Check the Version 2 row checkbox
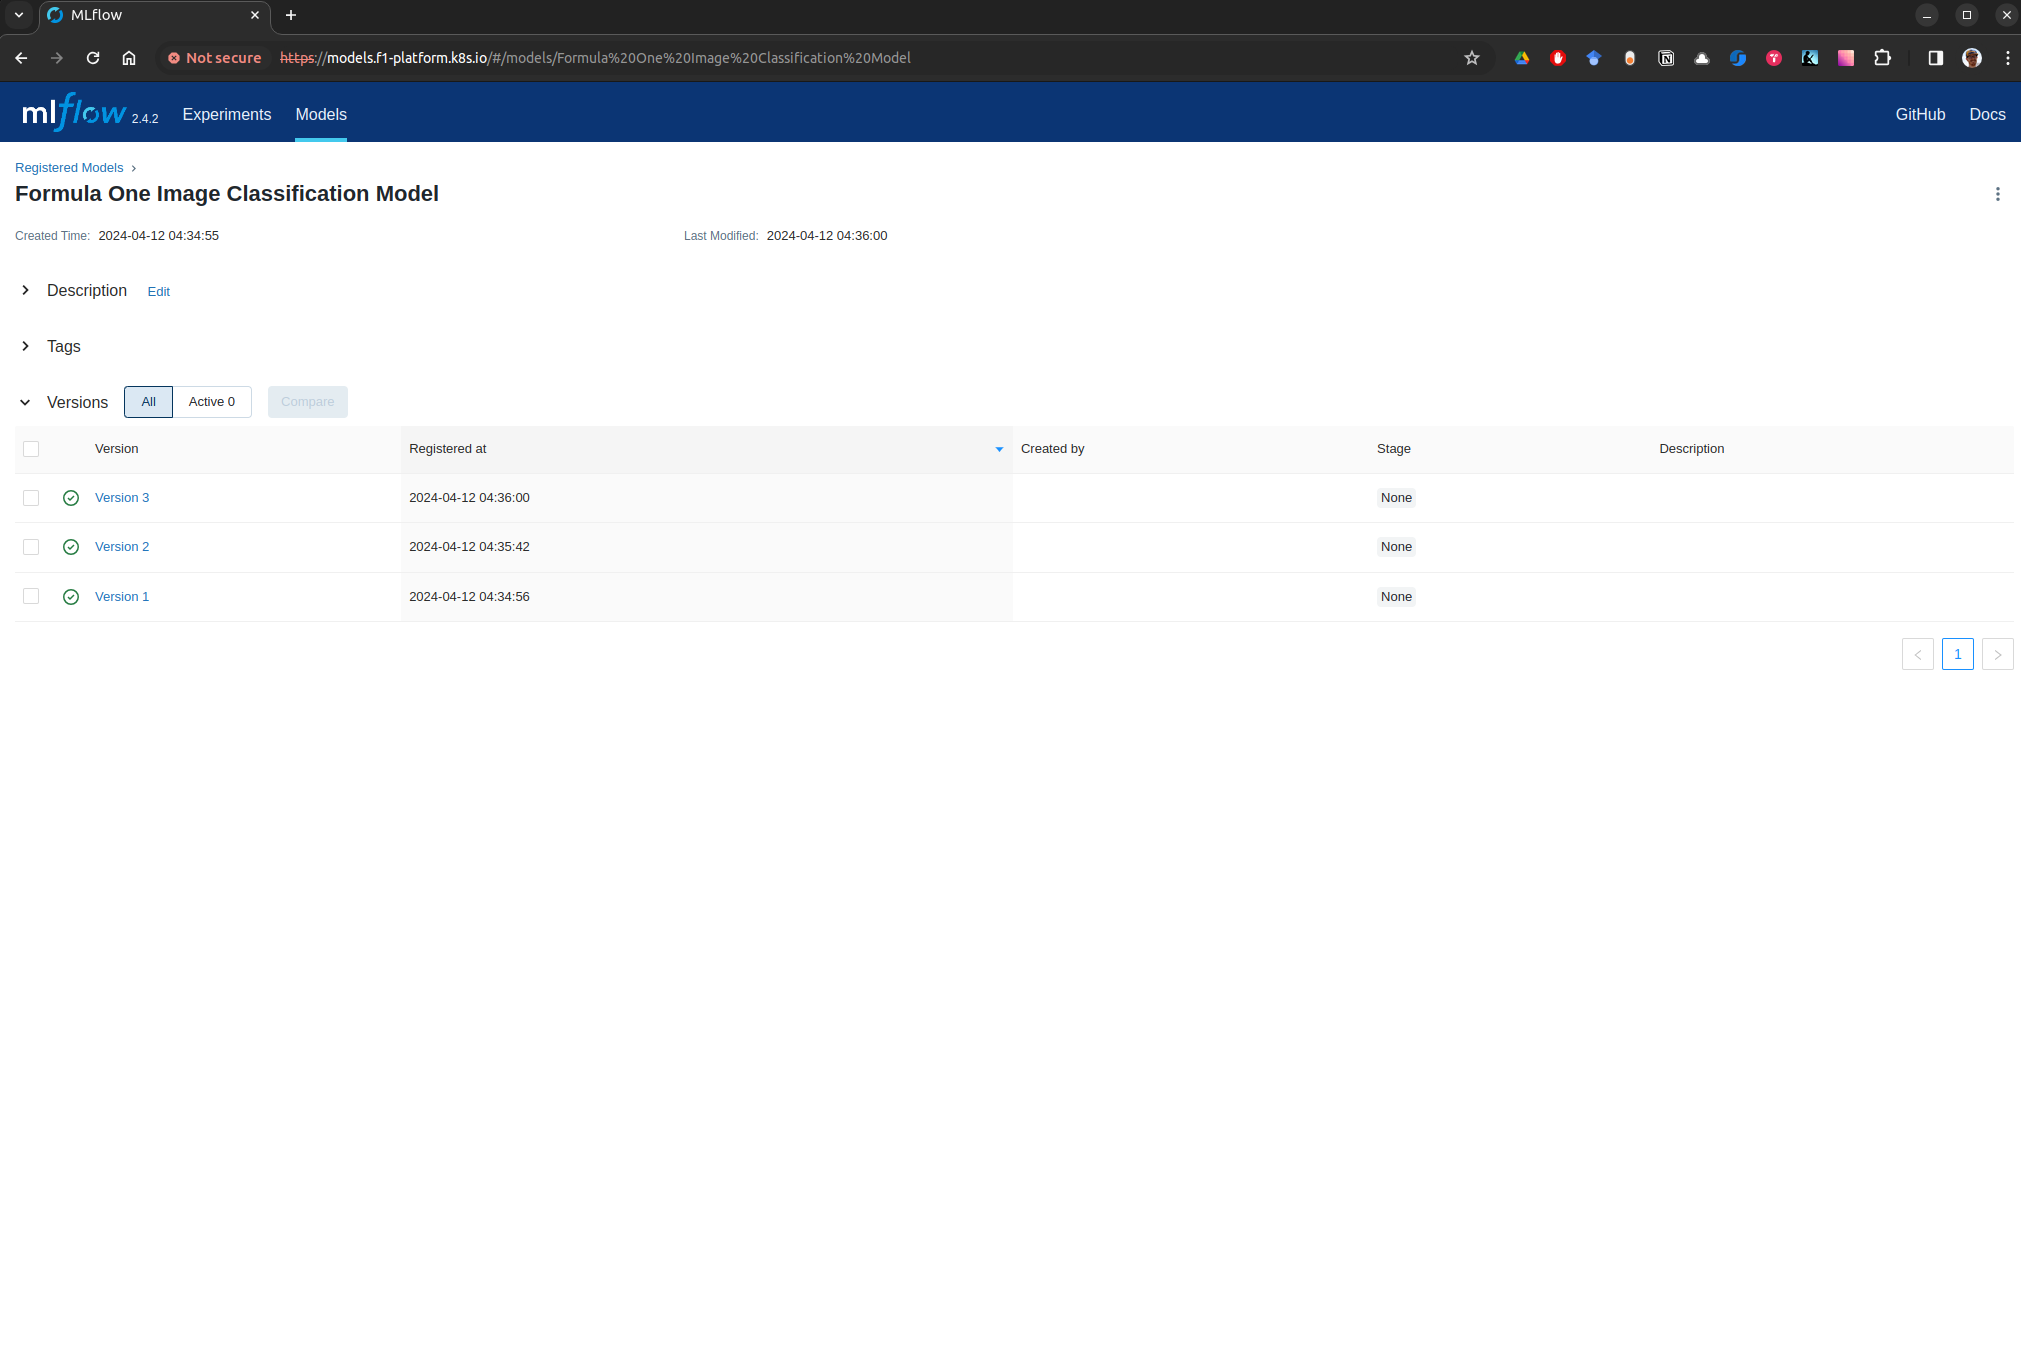 click(x=31, y=547)
